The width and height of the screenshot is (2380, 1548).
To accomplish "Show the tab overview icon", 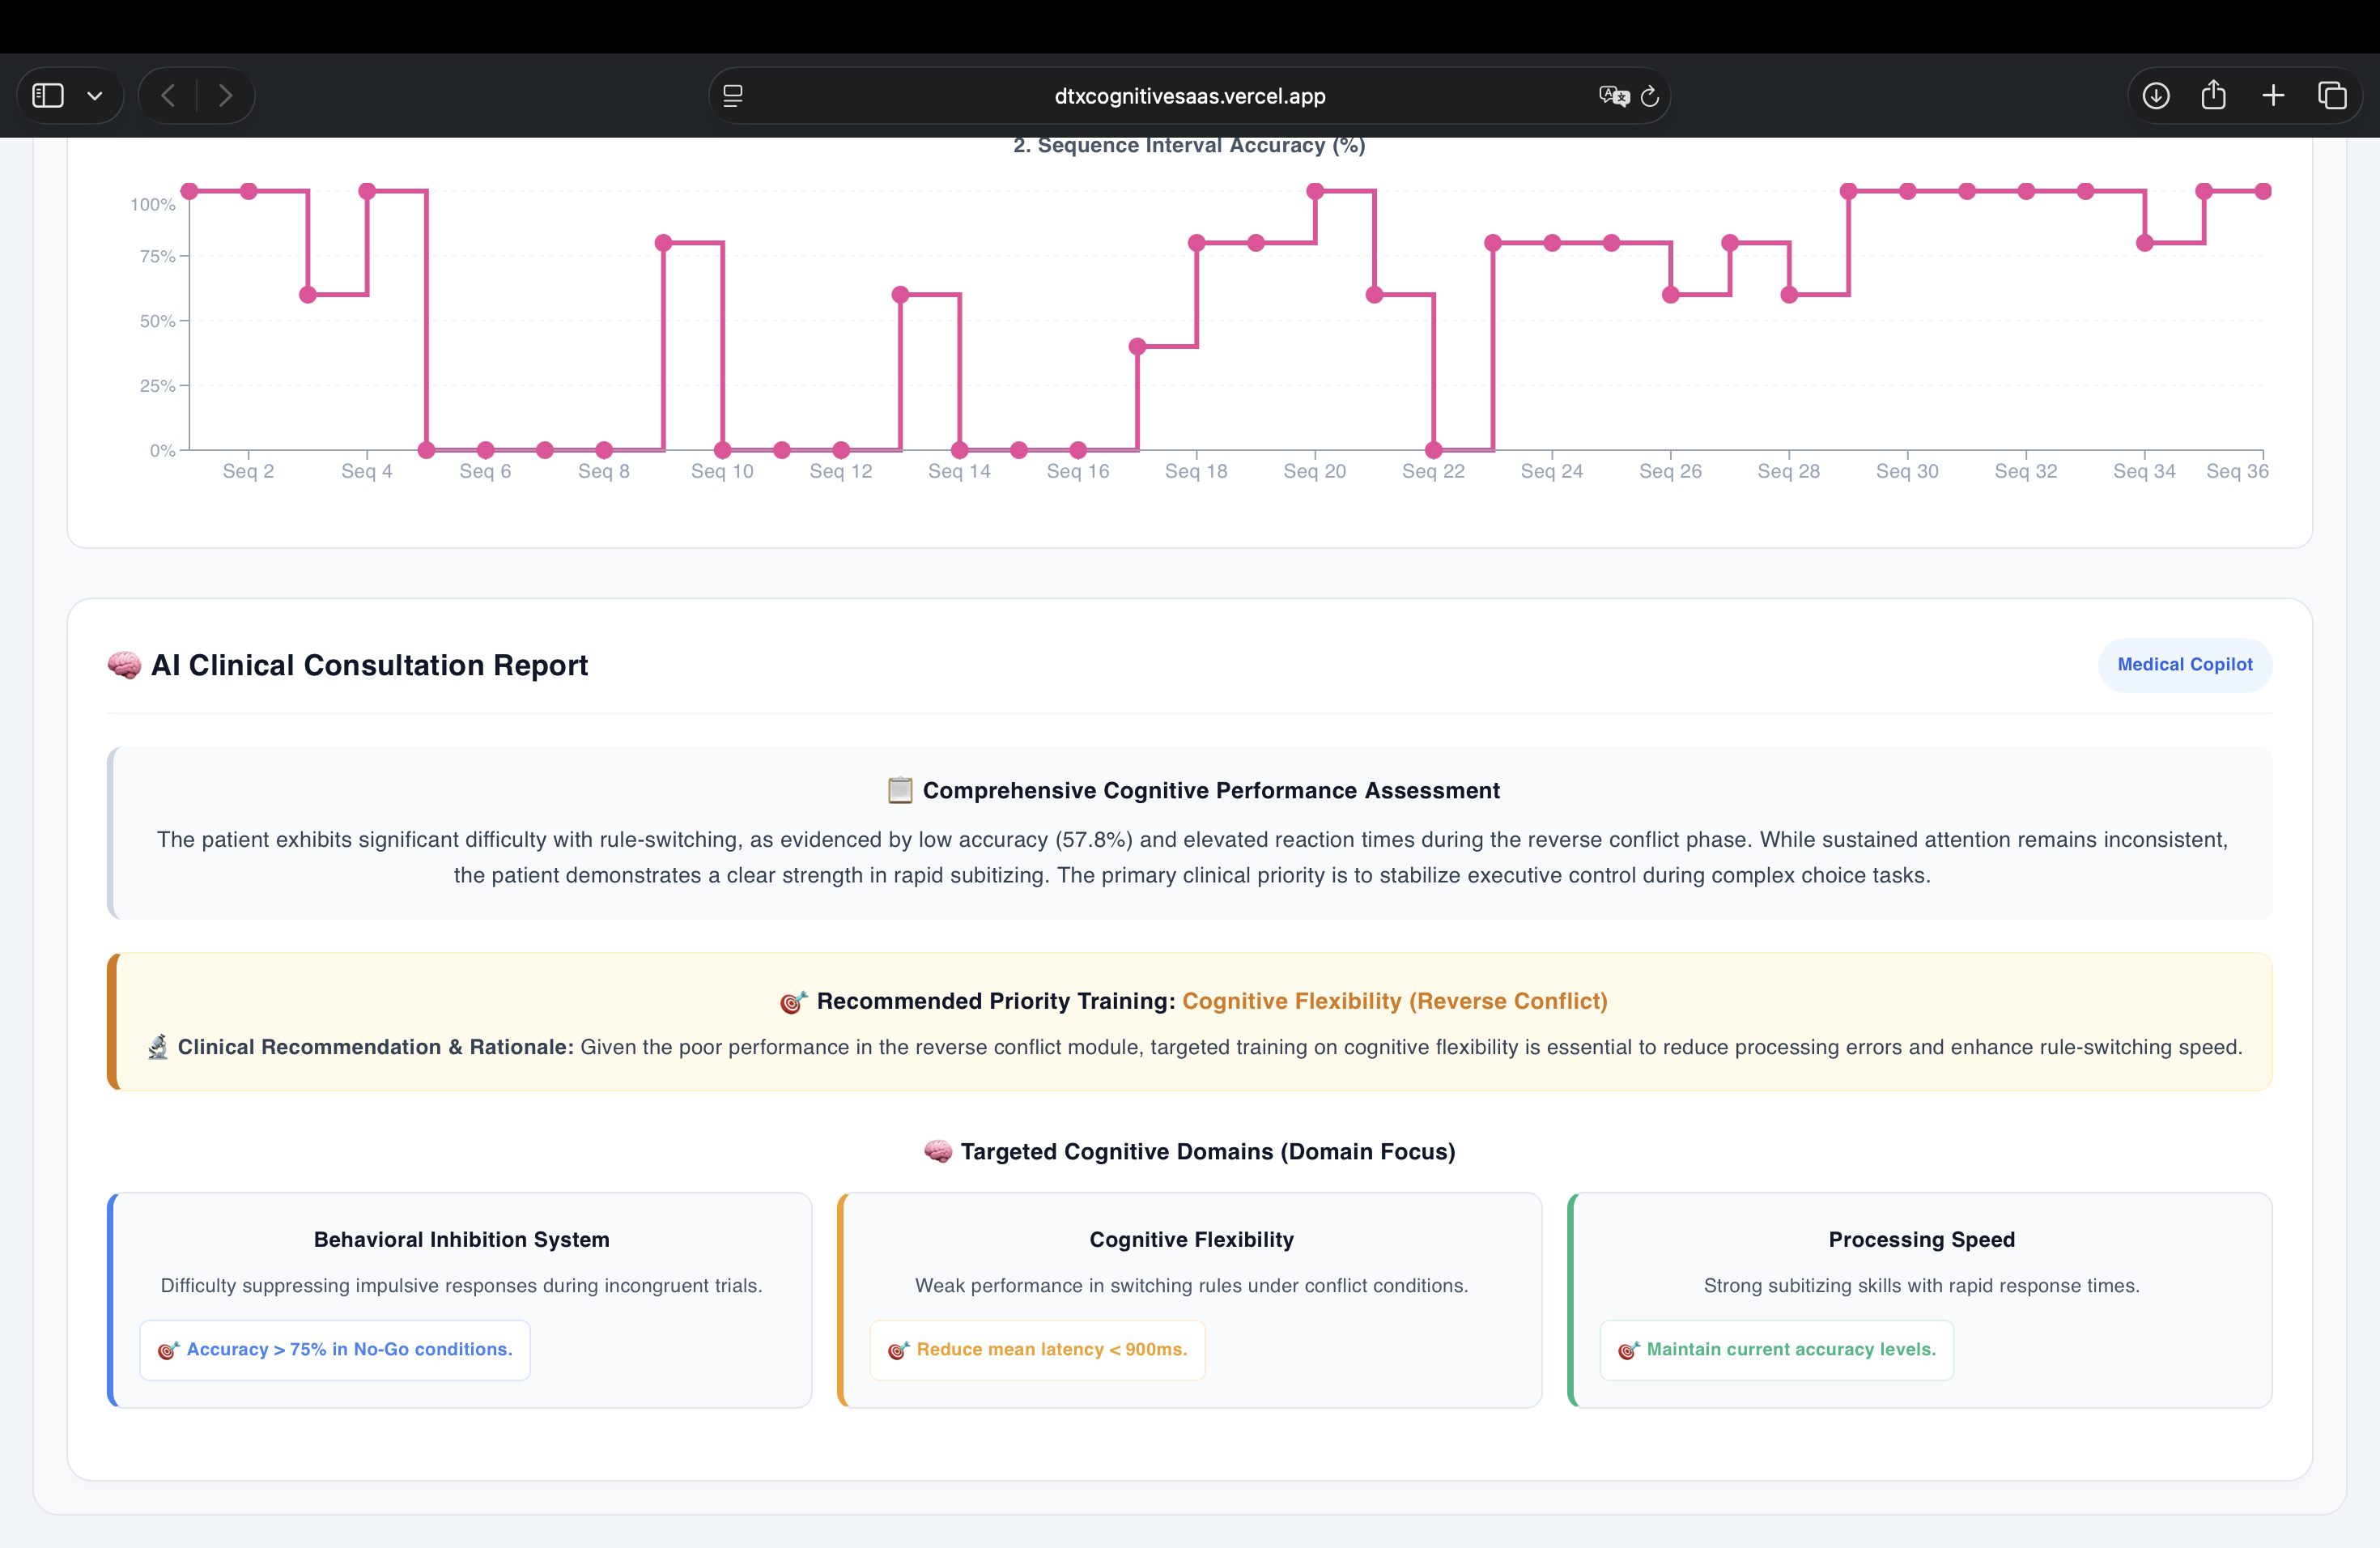I will point(2332,96).
